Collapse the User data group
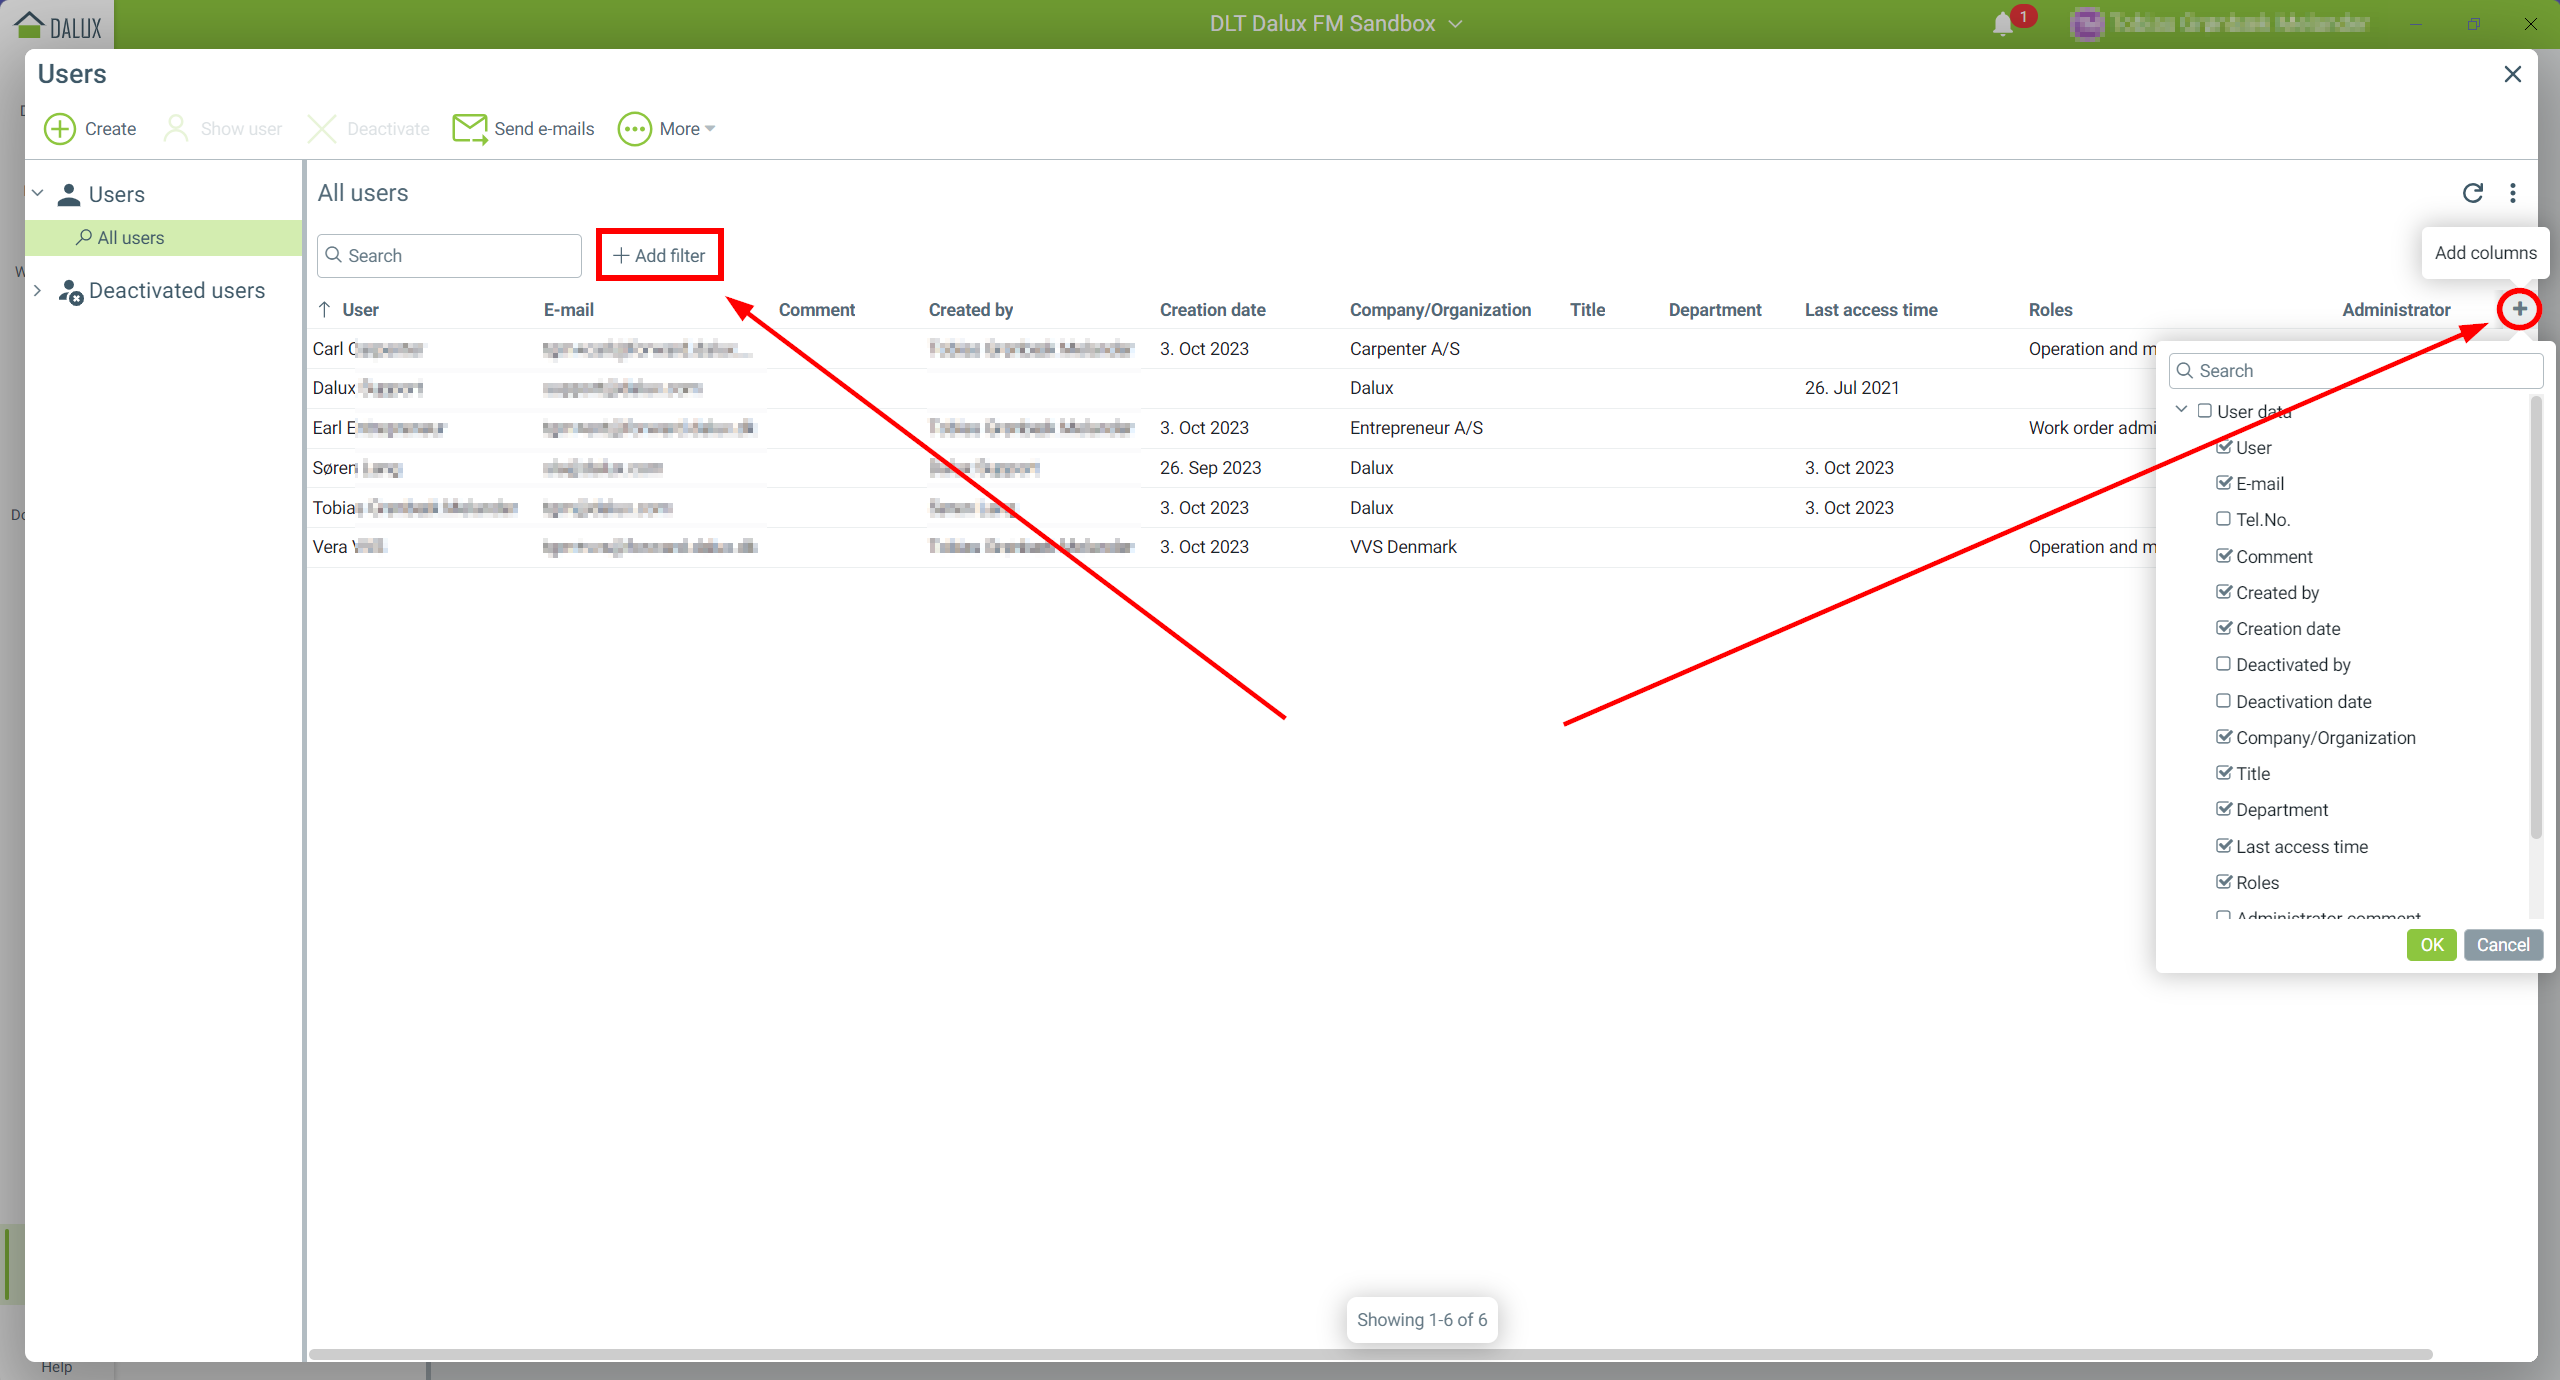 tap(2181, 410)
